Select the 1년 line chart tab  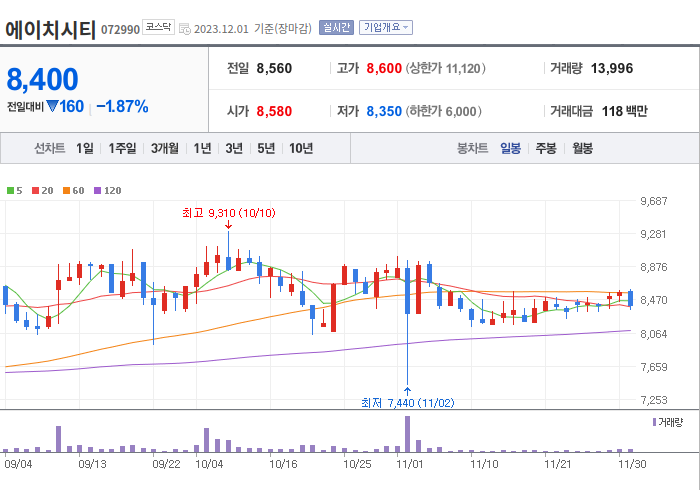pyautogui.click(x=202, y=148)
